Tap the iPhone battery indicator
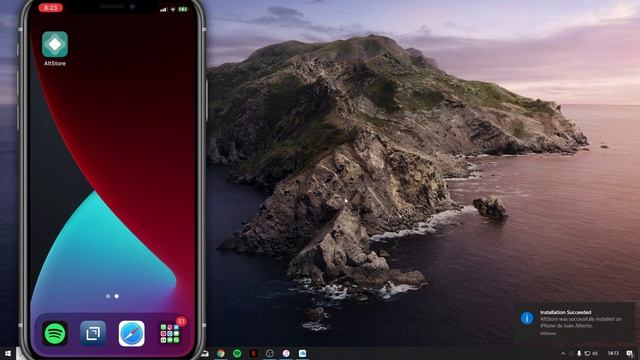Viewport: 640px width, 360px height. coord(182,9)
